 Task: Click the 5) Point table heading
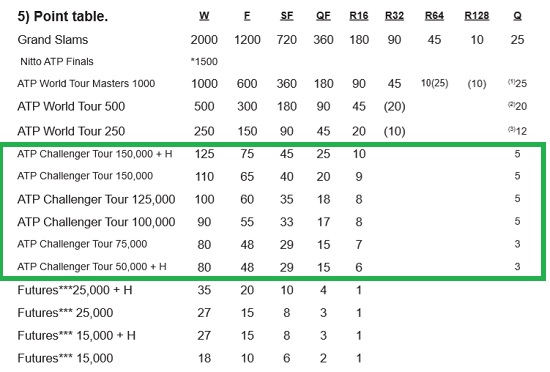tap(62, 16)
